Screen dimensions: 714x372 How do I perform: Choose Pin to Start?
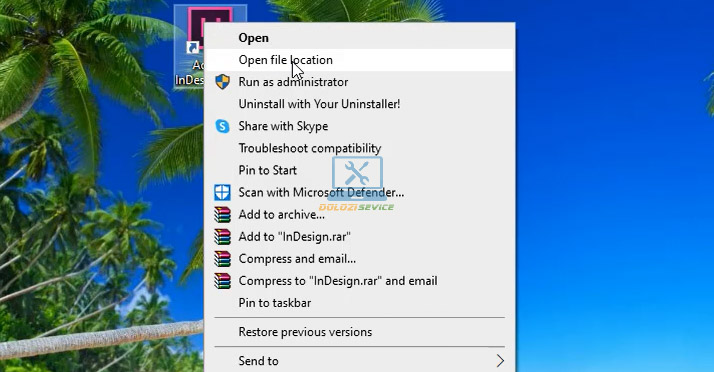[x=360, y=170]
